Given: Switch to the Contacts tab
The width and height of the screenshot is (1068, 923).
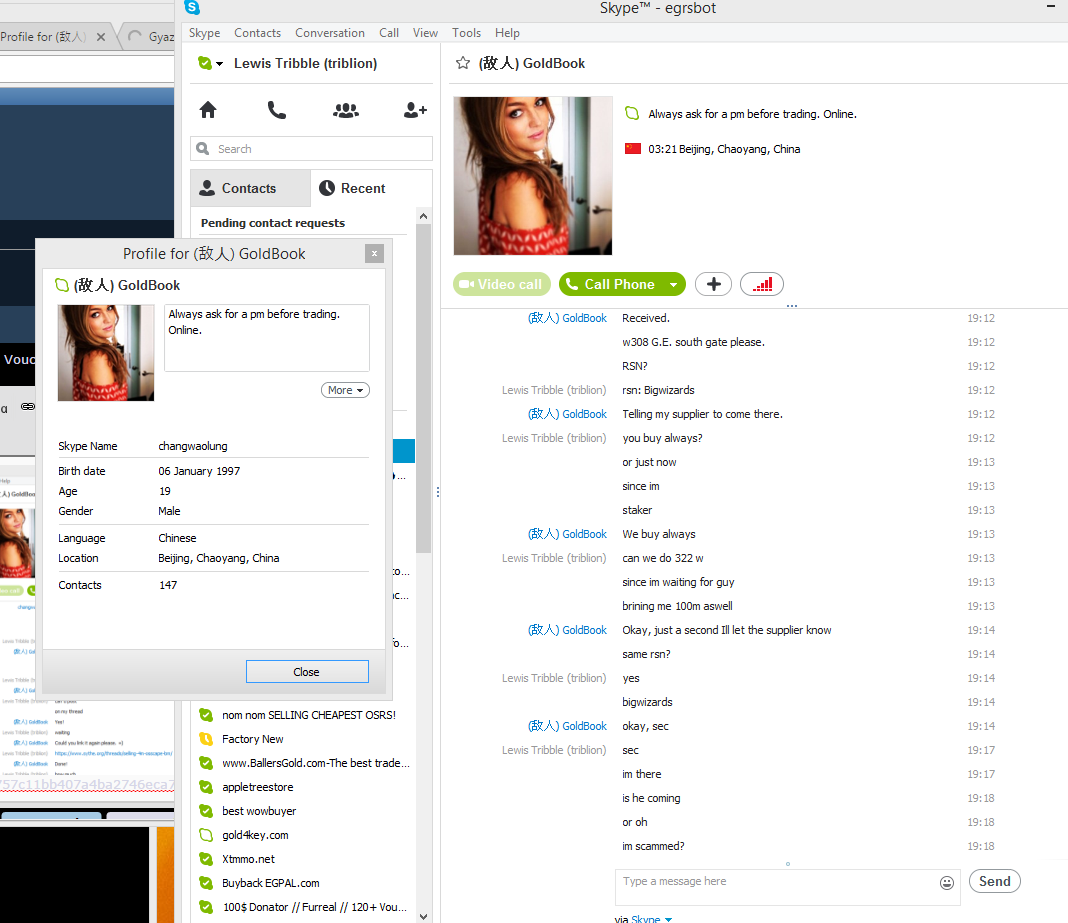Looking at the screenshot, I should pos(250,188).
